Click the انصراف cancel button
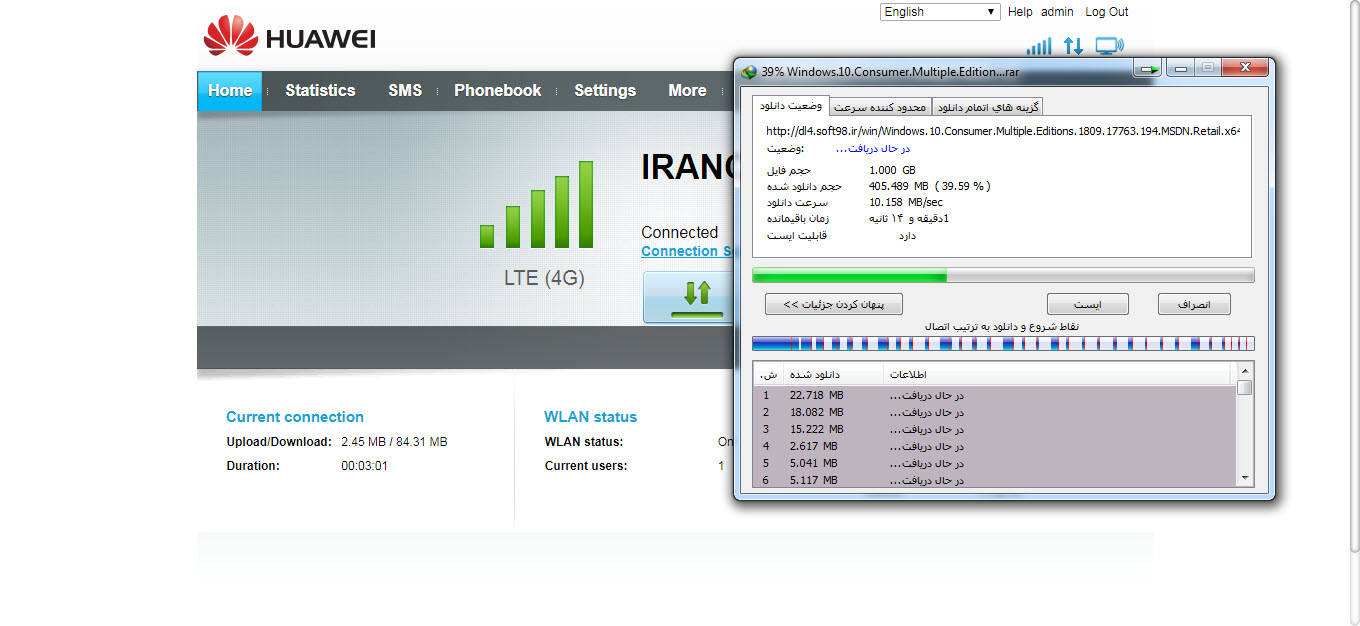Viewport: 1360px width, 626px height. tap(1194, 304)
